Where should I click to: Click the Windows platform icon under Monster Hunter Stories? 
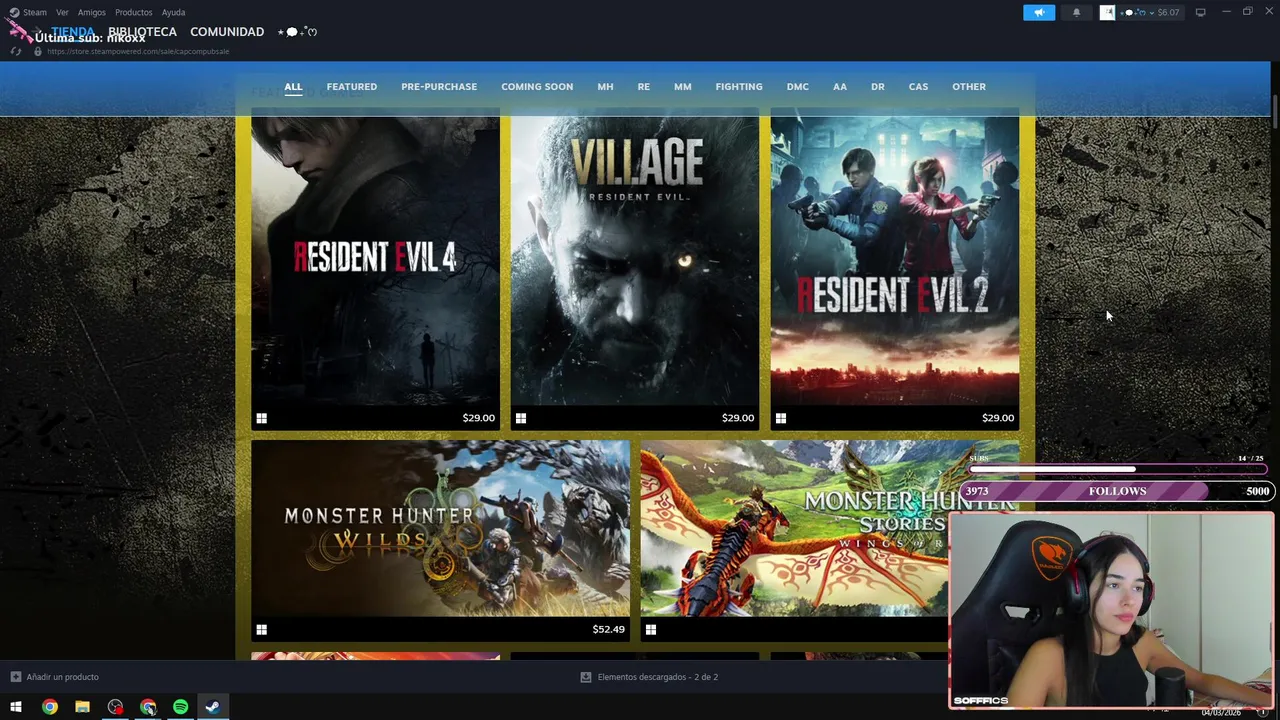point(651,630)
